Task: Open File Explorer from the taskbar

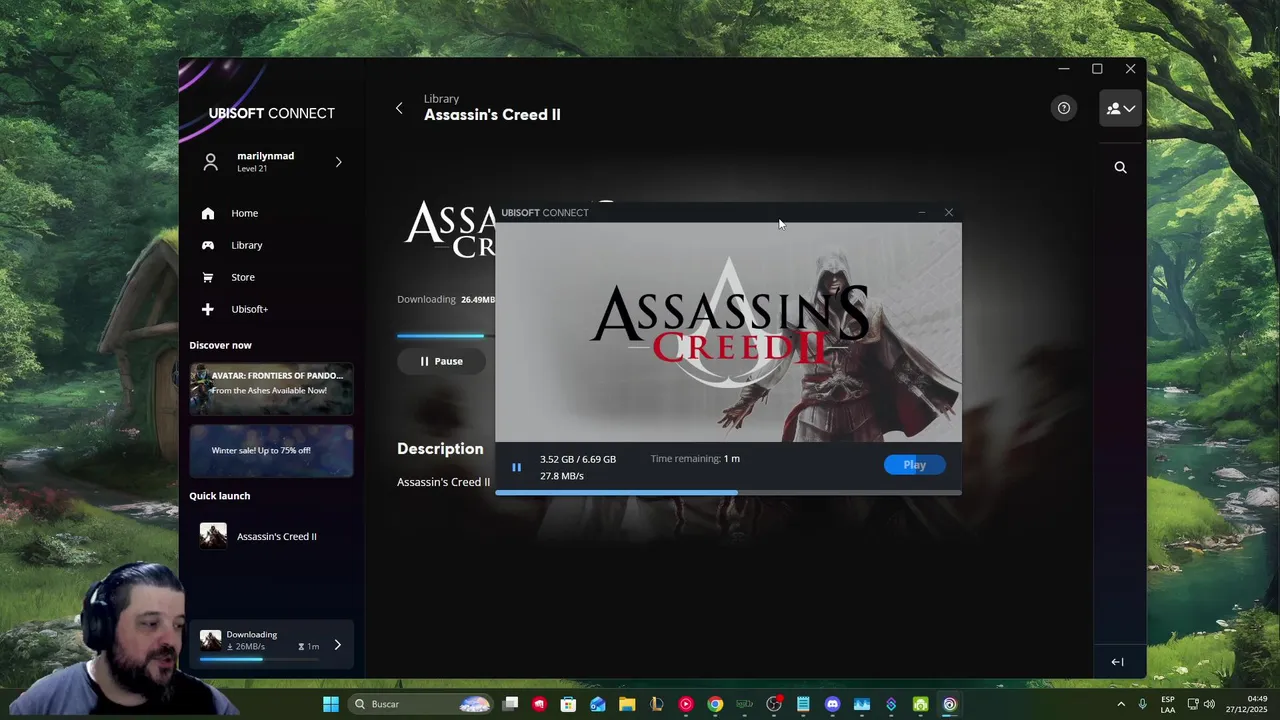Action: (627, 704)
